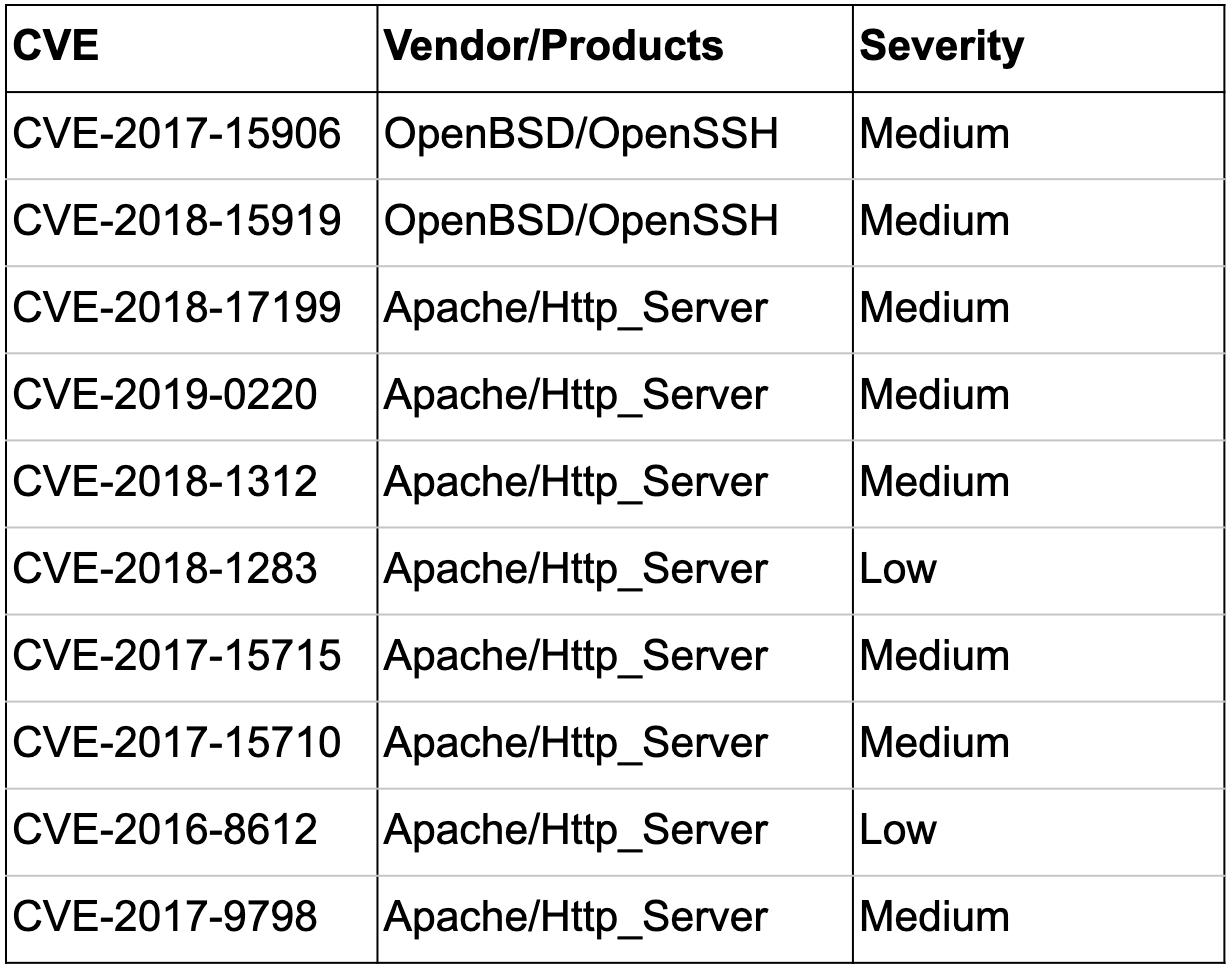Select OpenBSD/OpenSSH vendor for CVE-2018-15919
1230x971 pixels.
615,222
